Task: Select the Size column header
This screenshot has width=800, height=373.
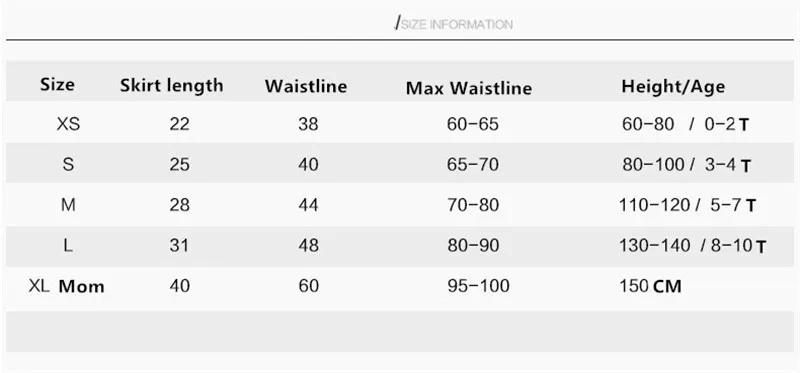Action: (57, 84)
